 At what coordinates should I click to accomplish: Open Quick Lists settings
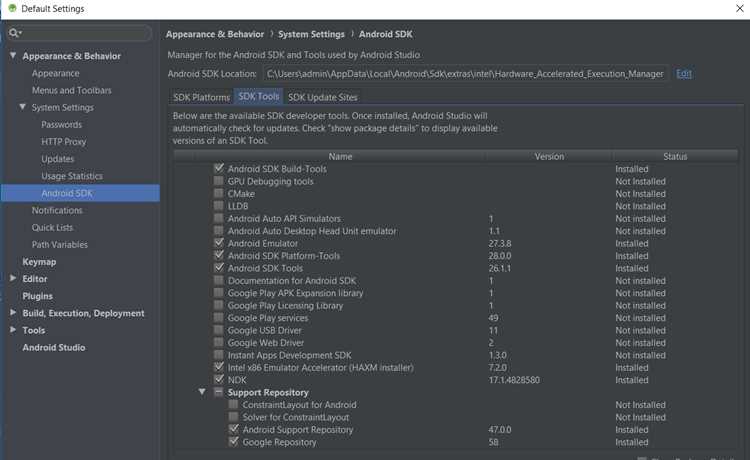[x=52, y=228]
